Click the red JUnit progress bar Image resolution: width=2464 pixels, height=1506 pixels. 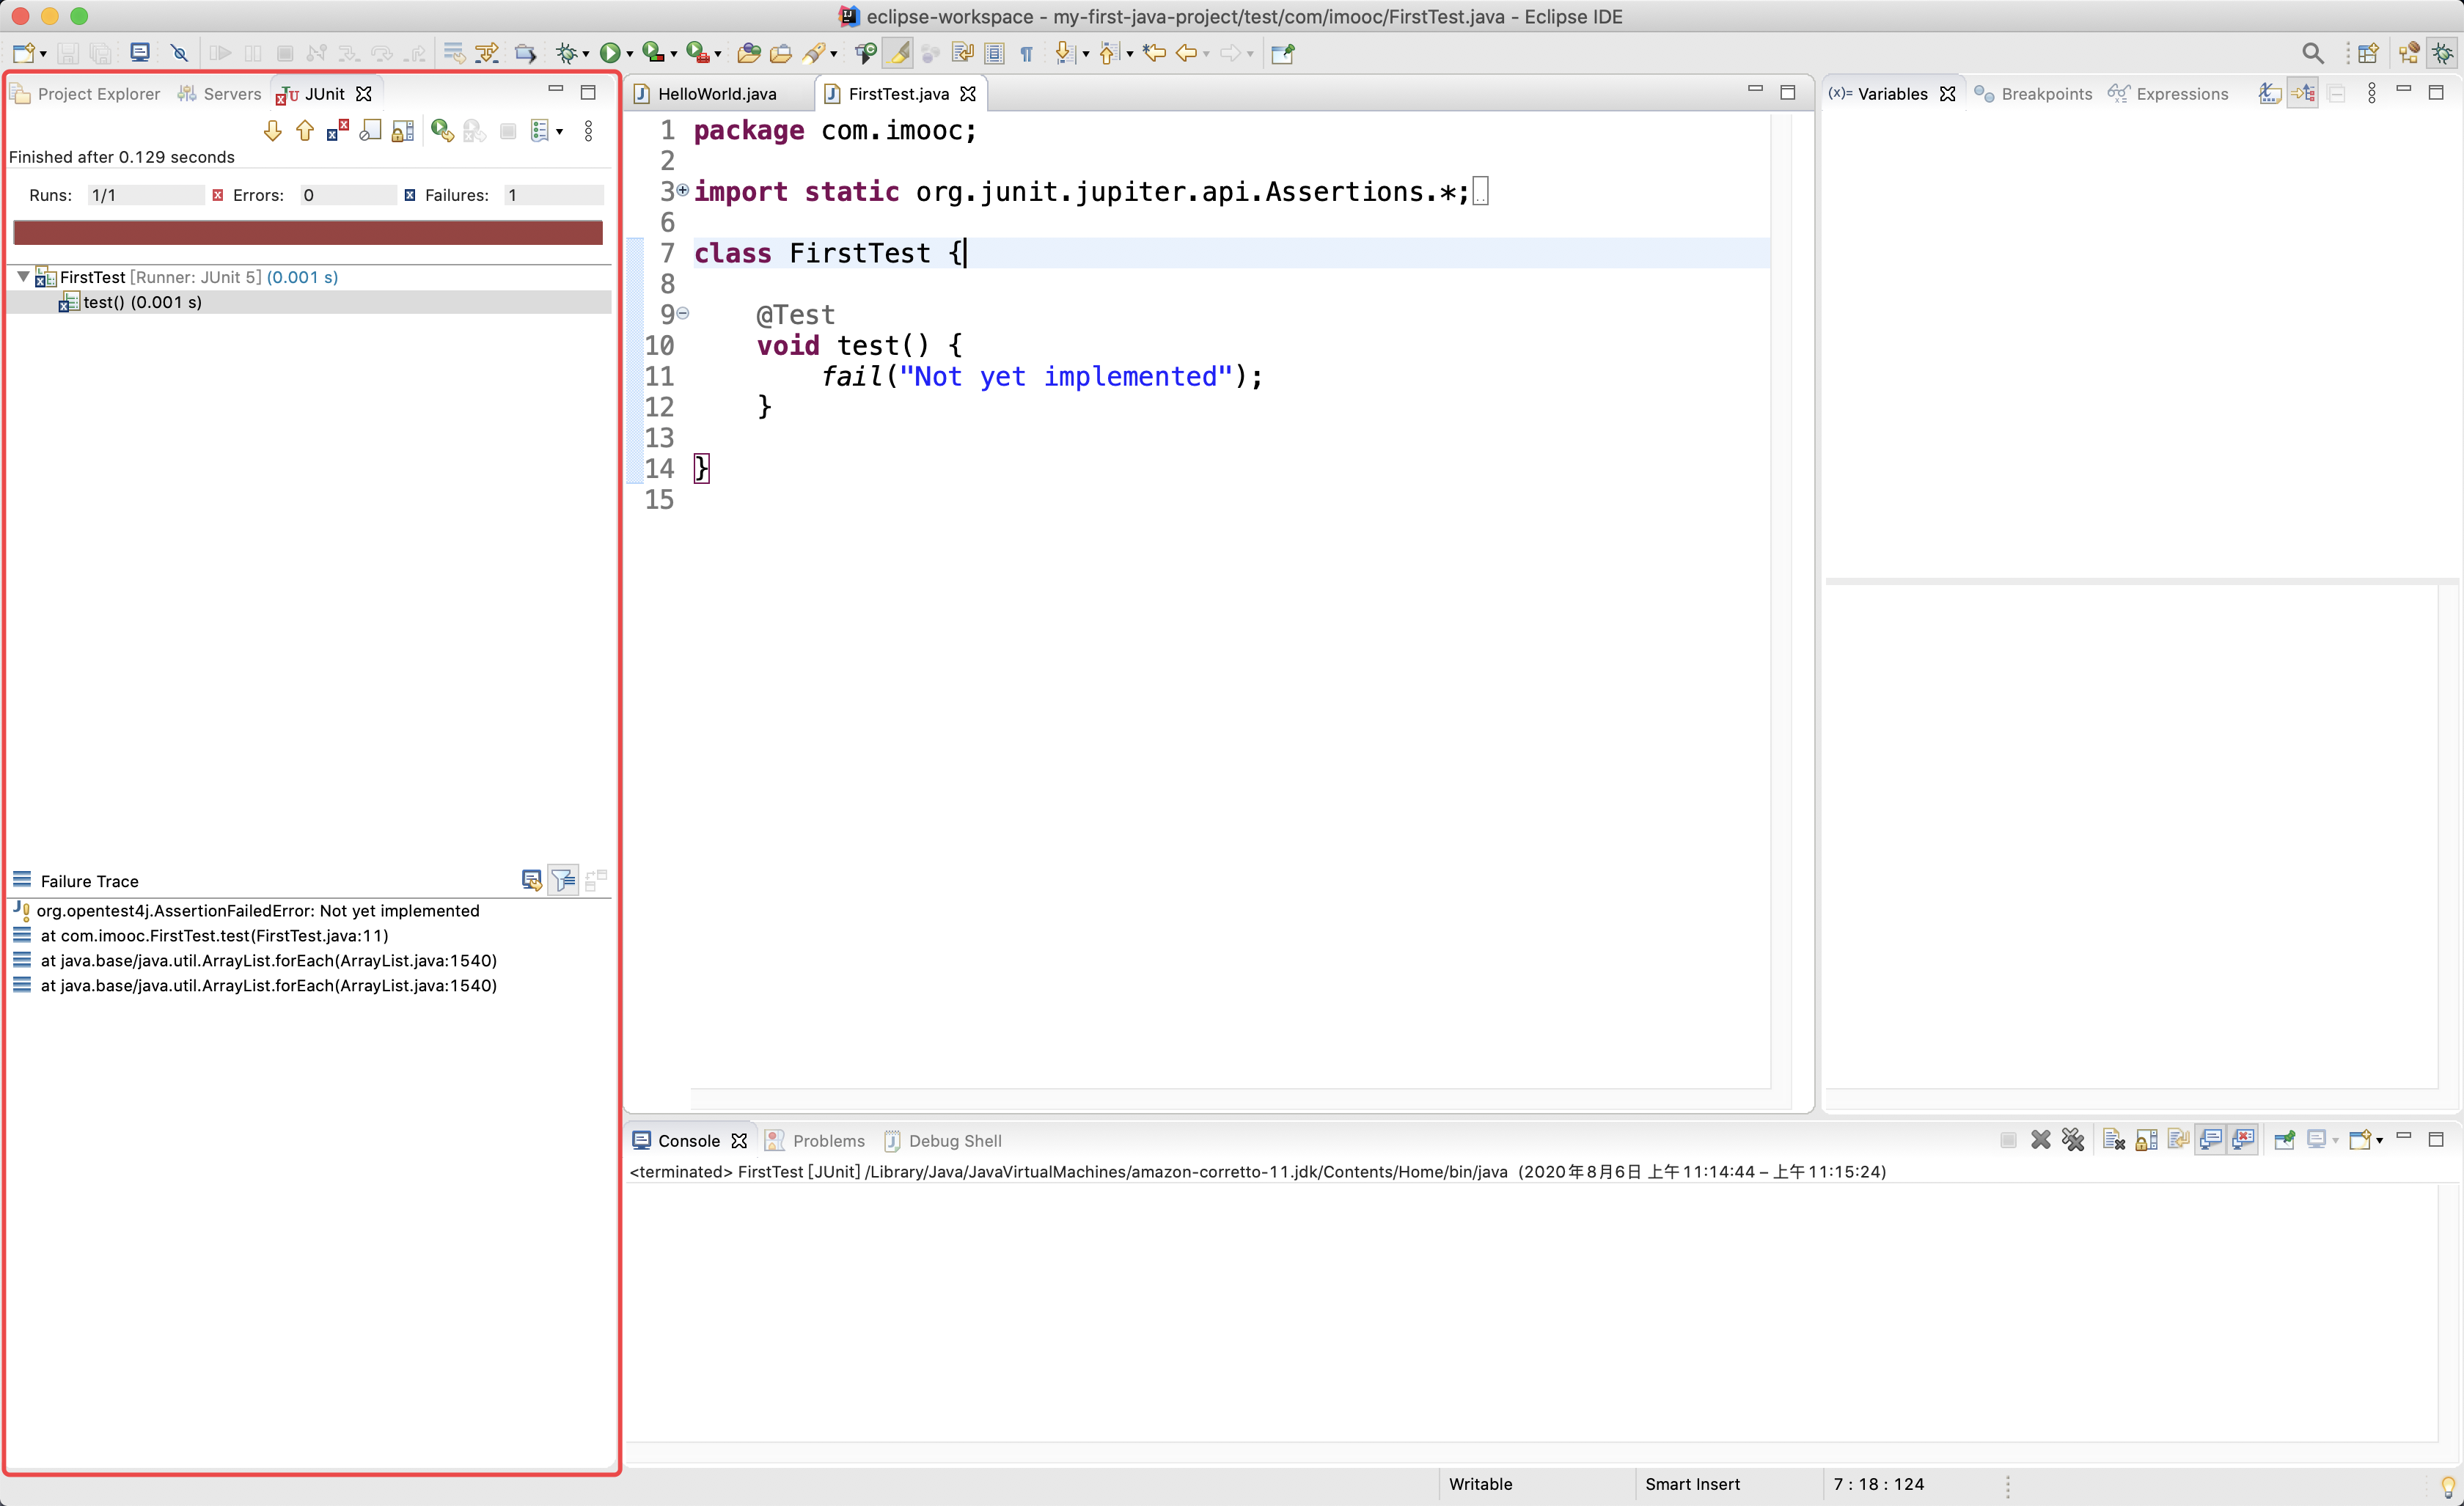coord(308,233)
